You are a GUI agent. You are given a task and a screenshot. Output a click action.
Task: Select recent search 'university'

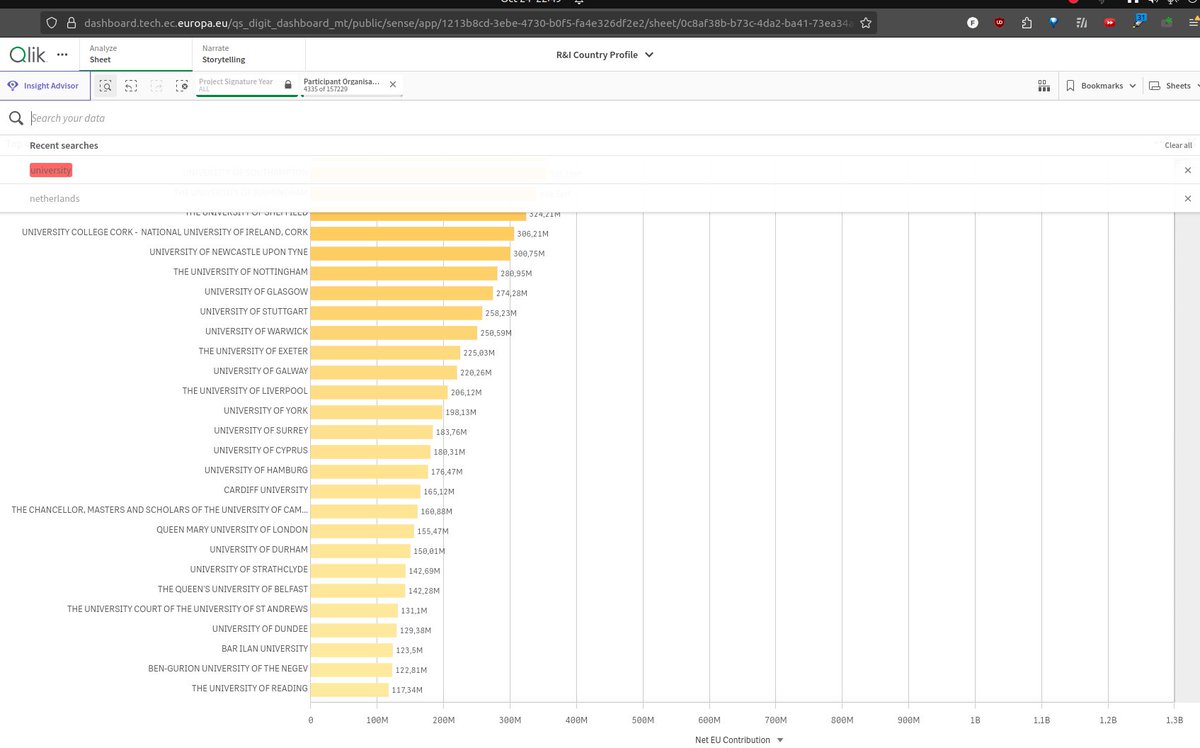point(51,170)
